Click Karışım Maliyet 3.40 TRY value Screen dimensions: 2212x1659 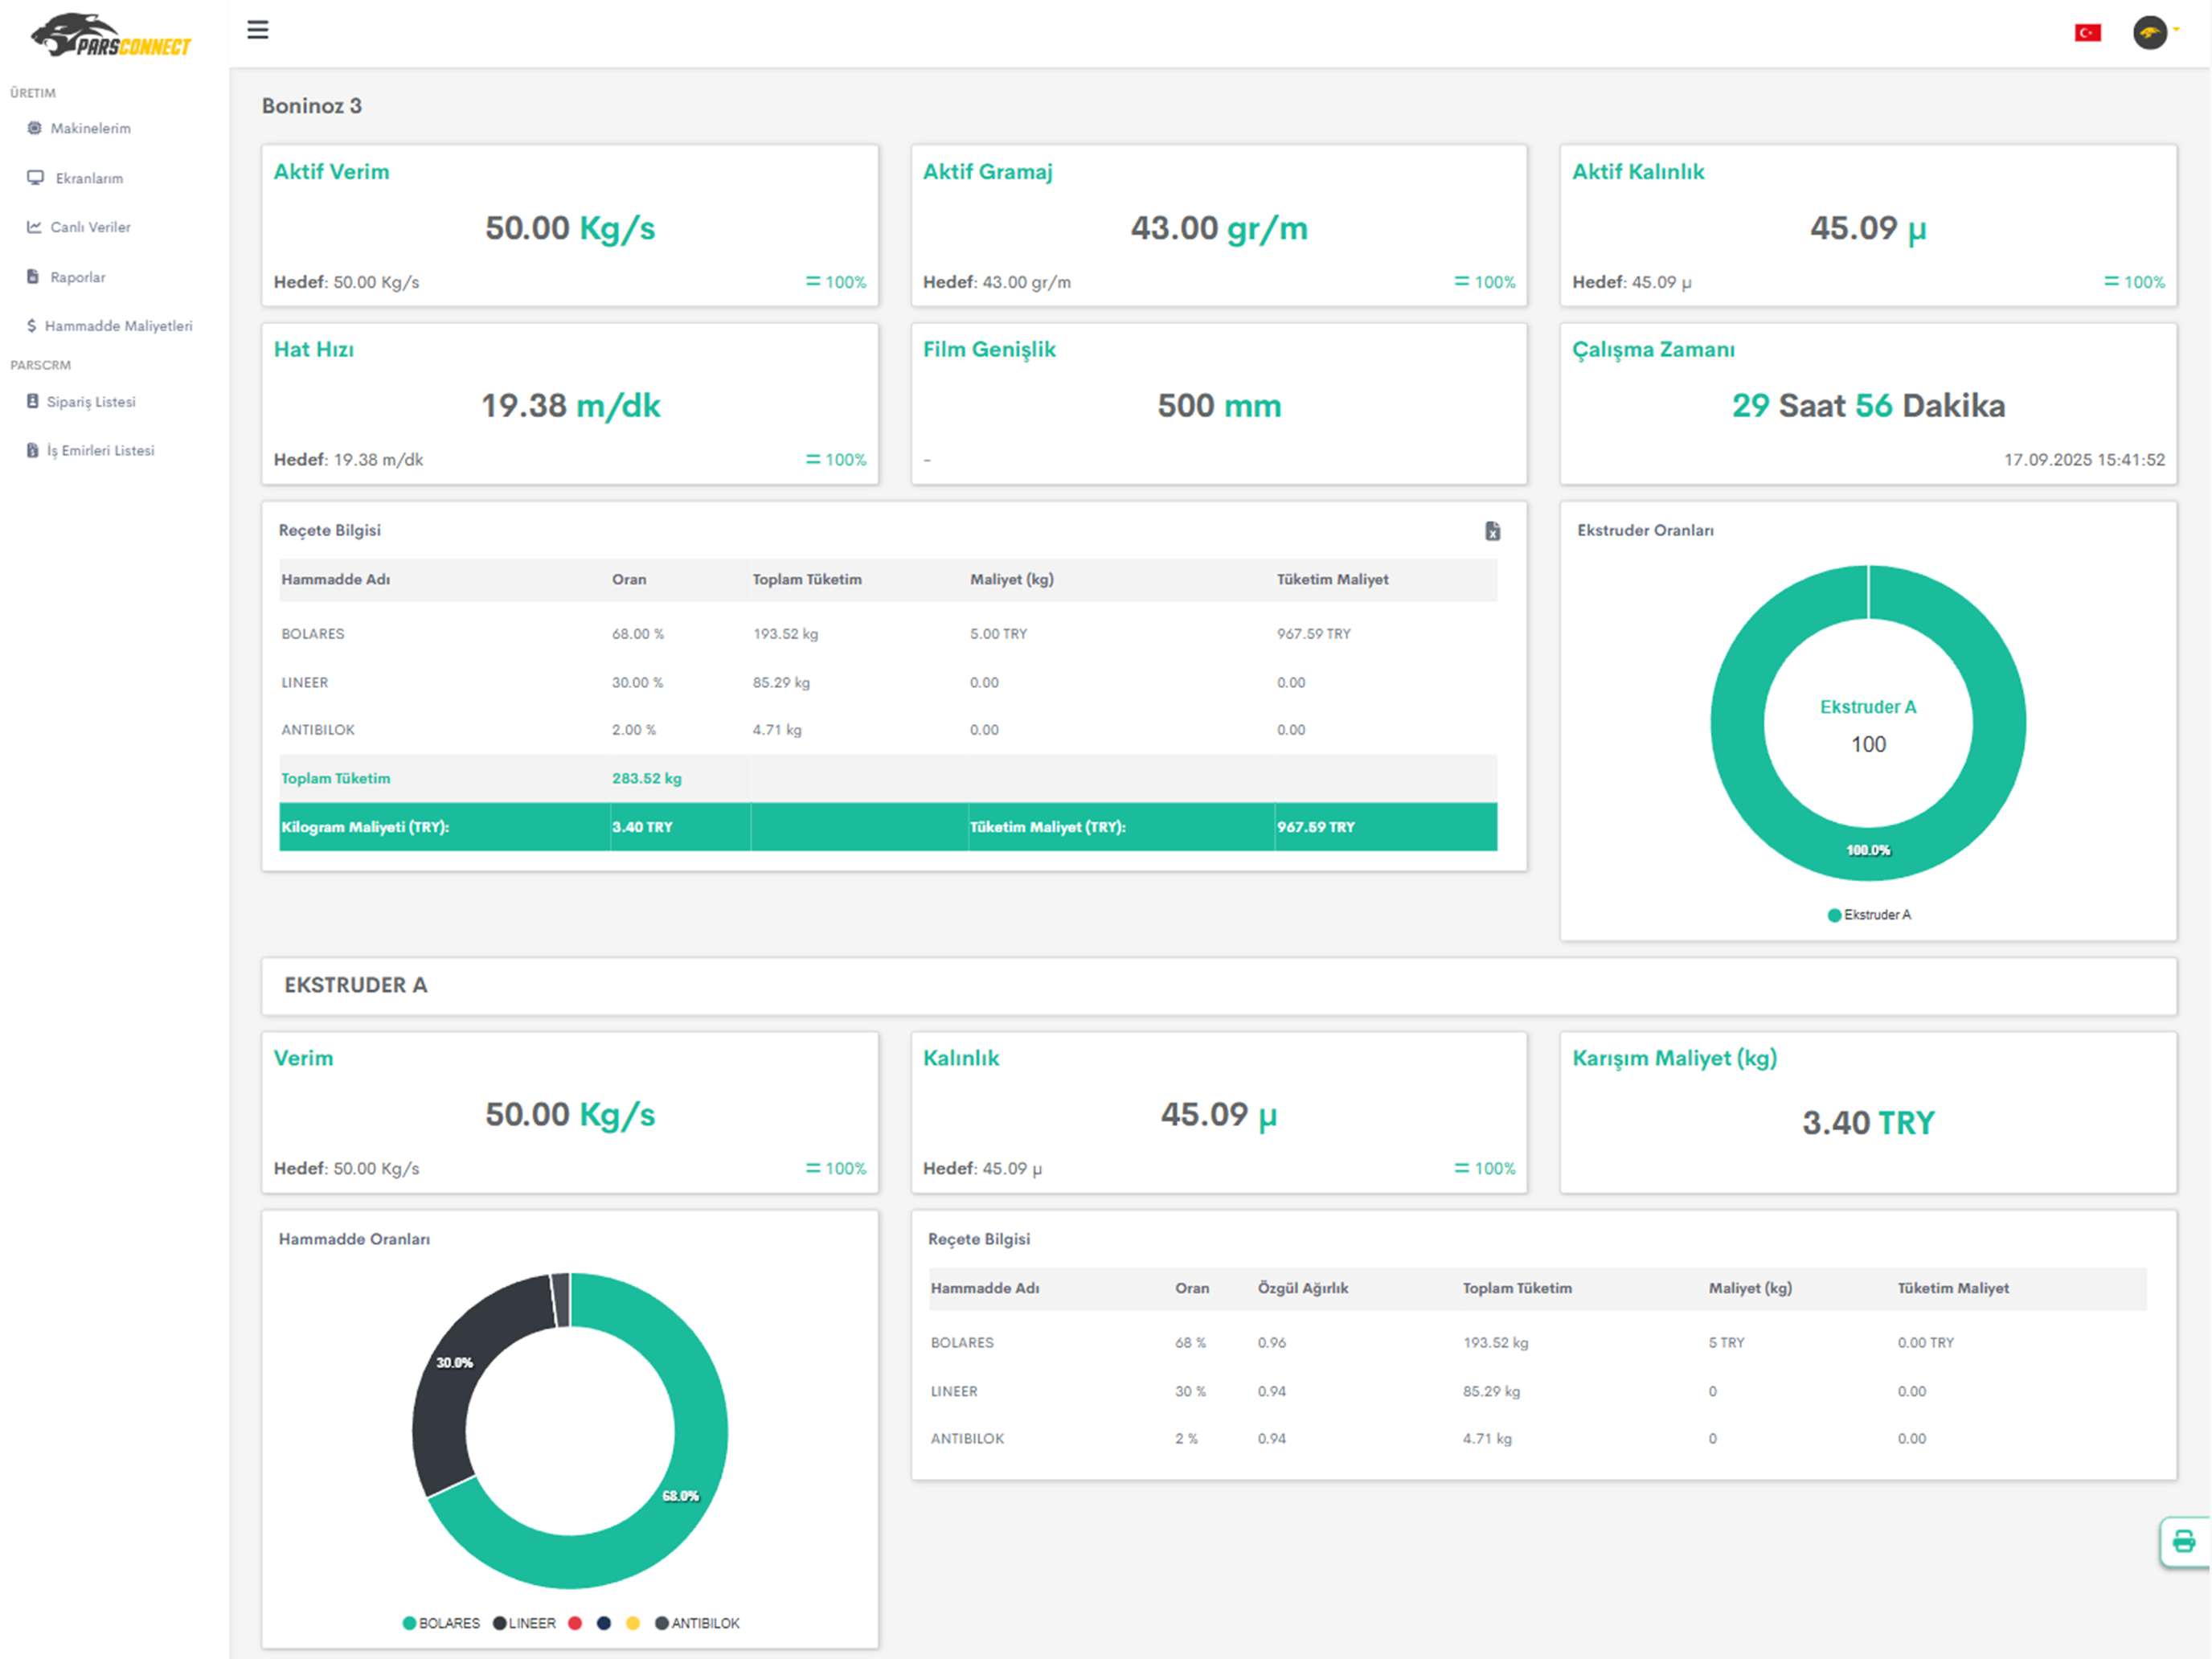point(1868,1123)
